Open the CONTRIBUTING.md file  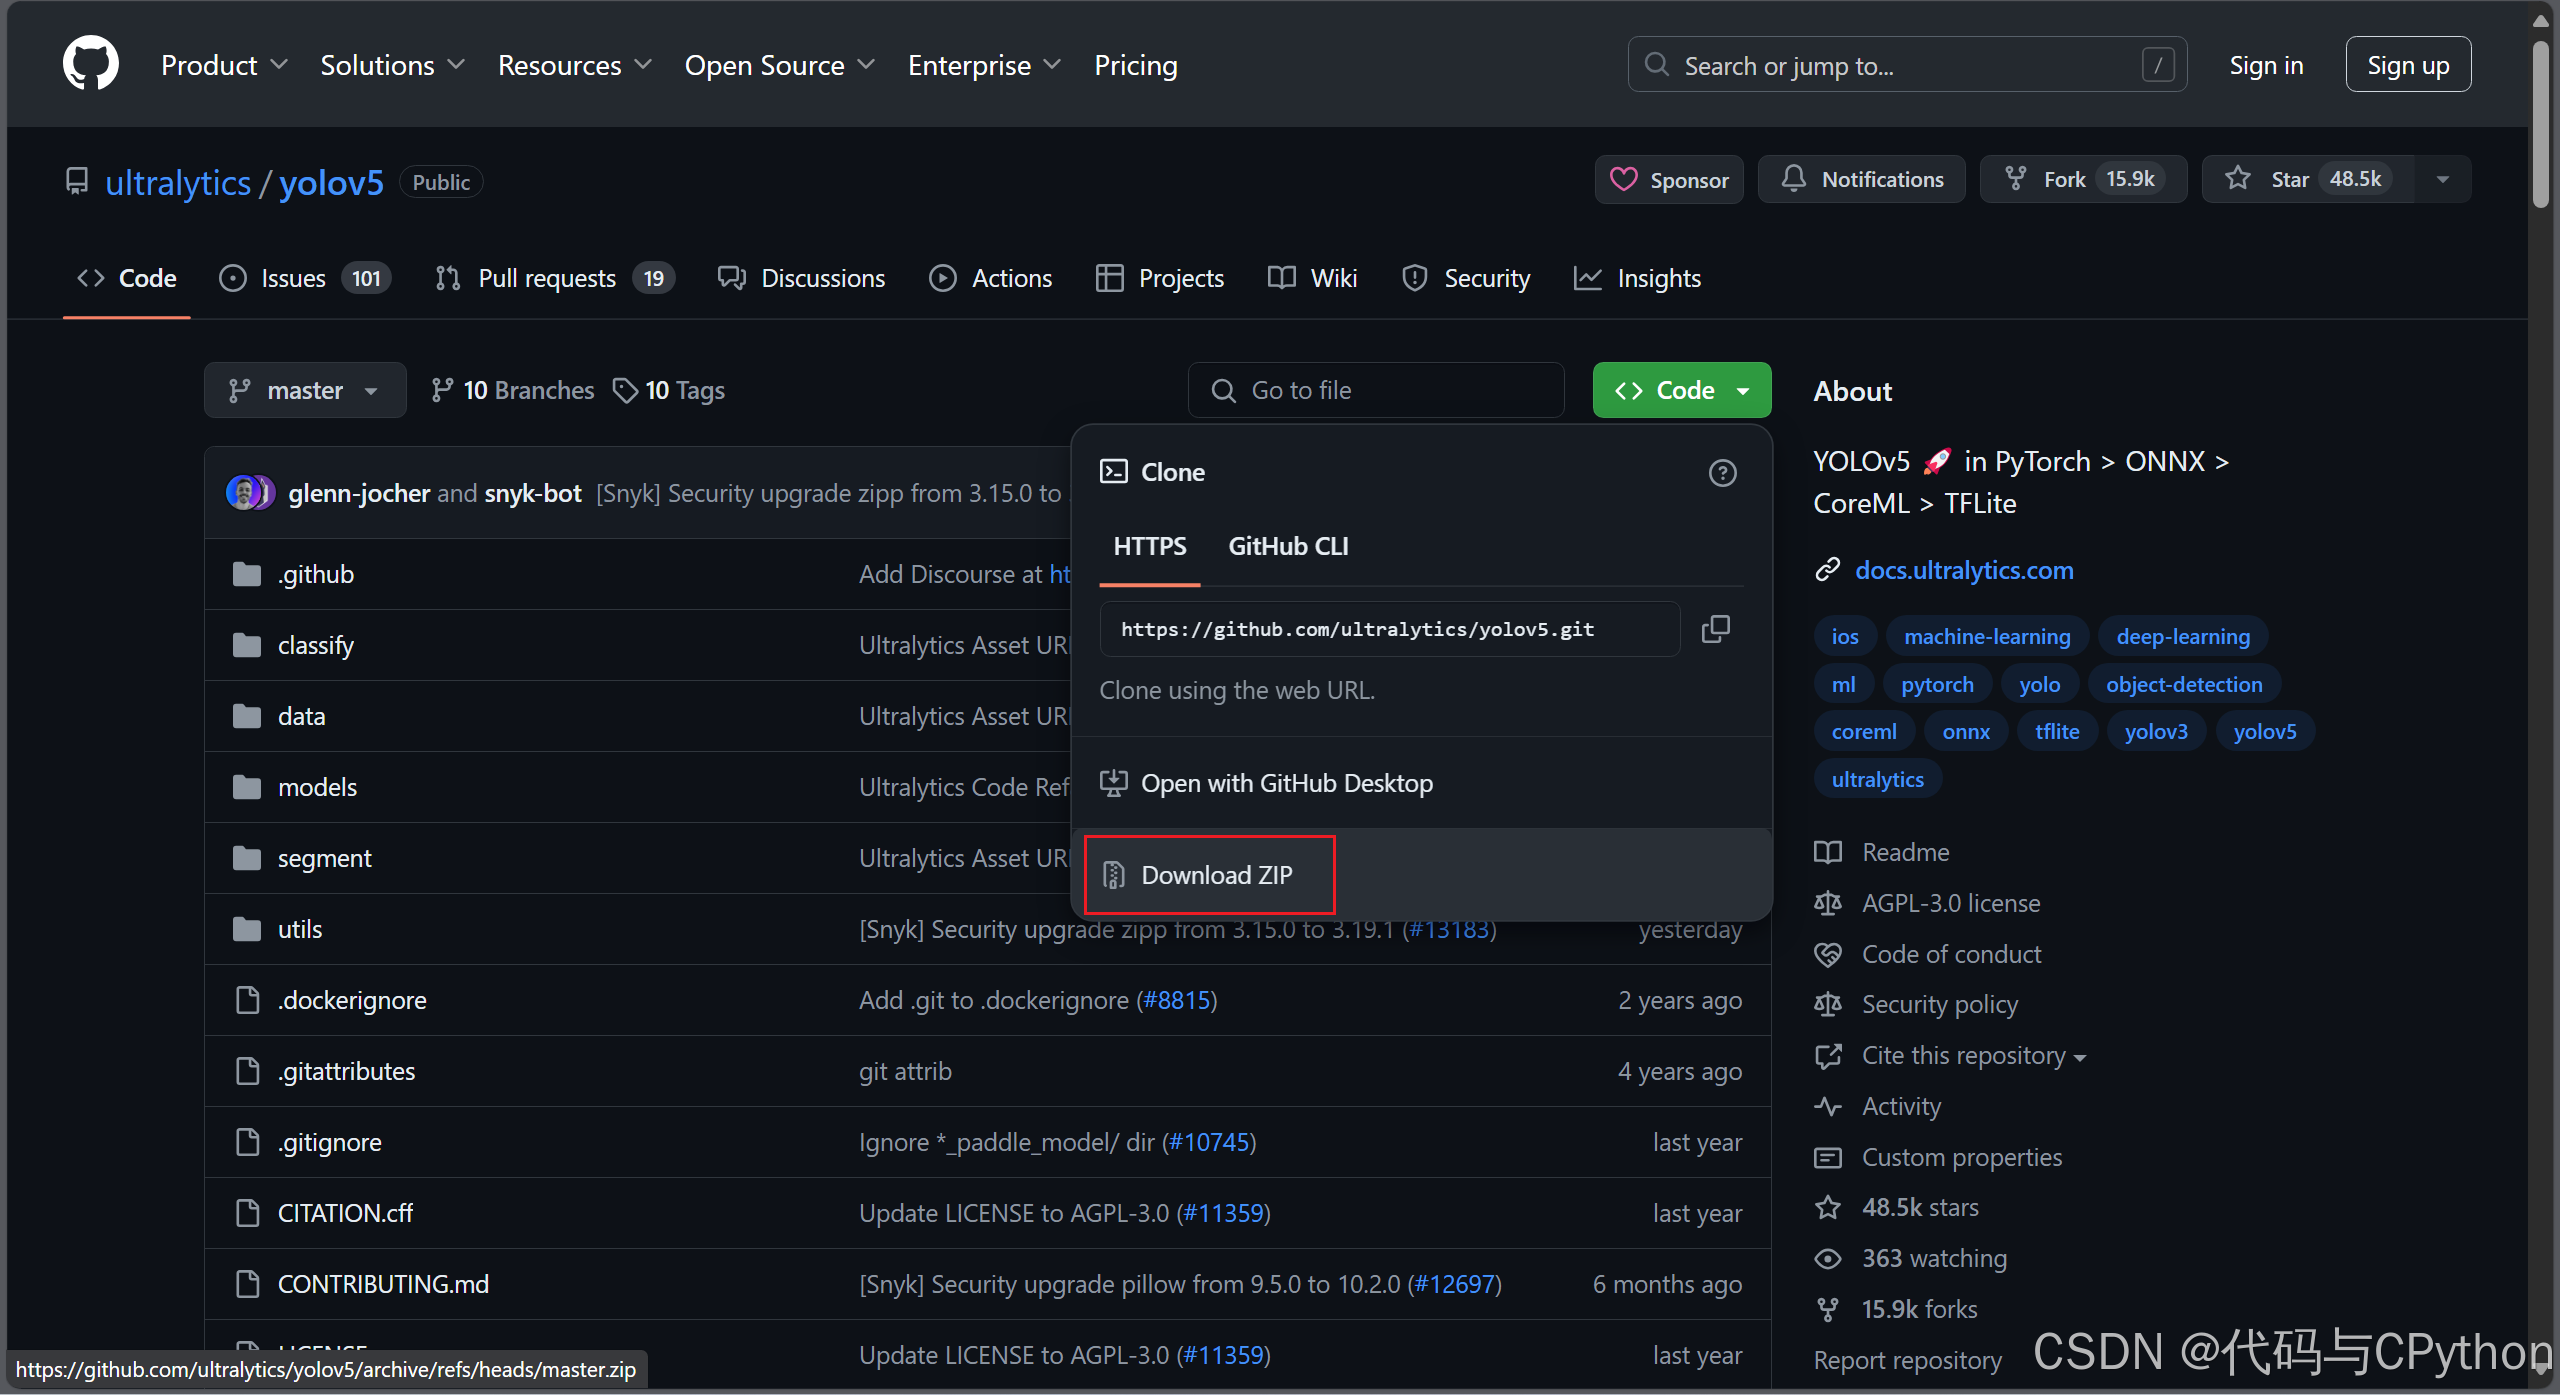point(383,1284)
